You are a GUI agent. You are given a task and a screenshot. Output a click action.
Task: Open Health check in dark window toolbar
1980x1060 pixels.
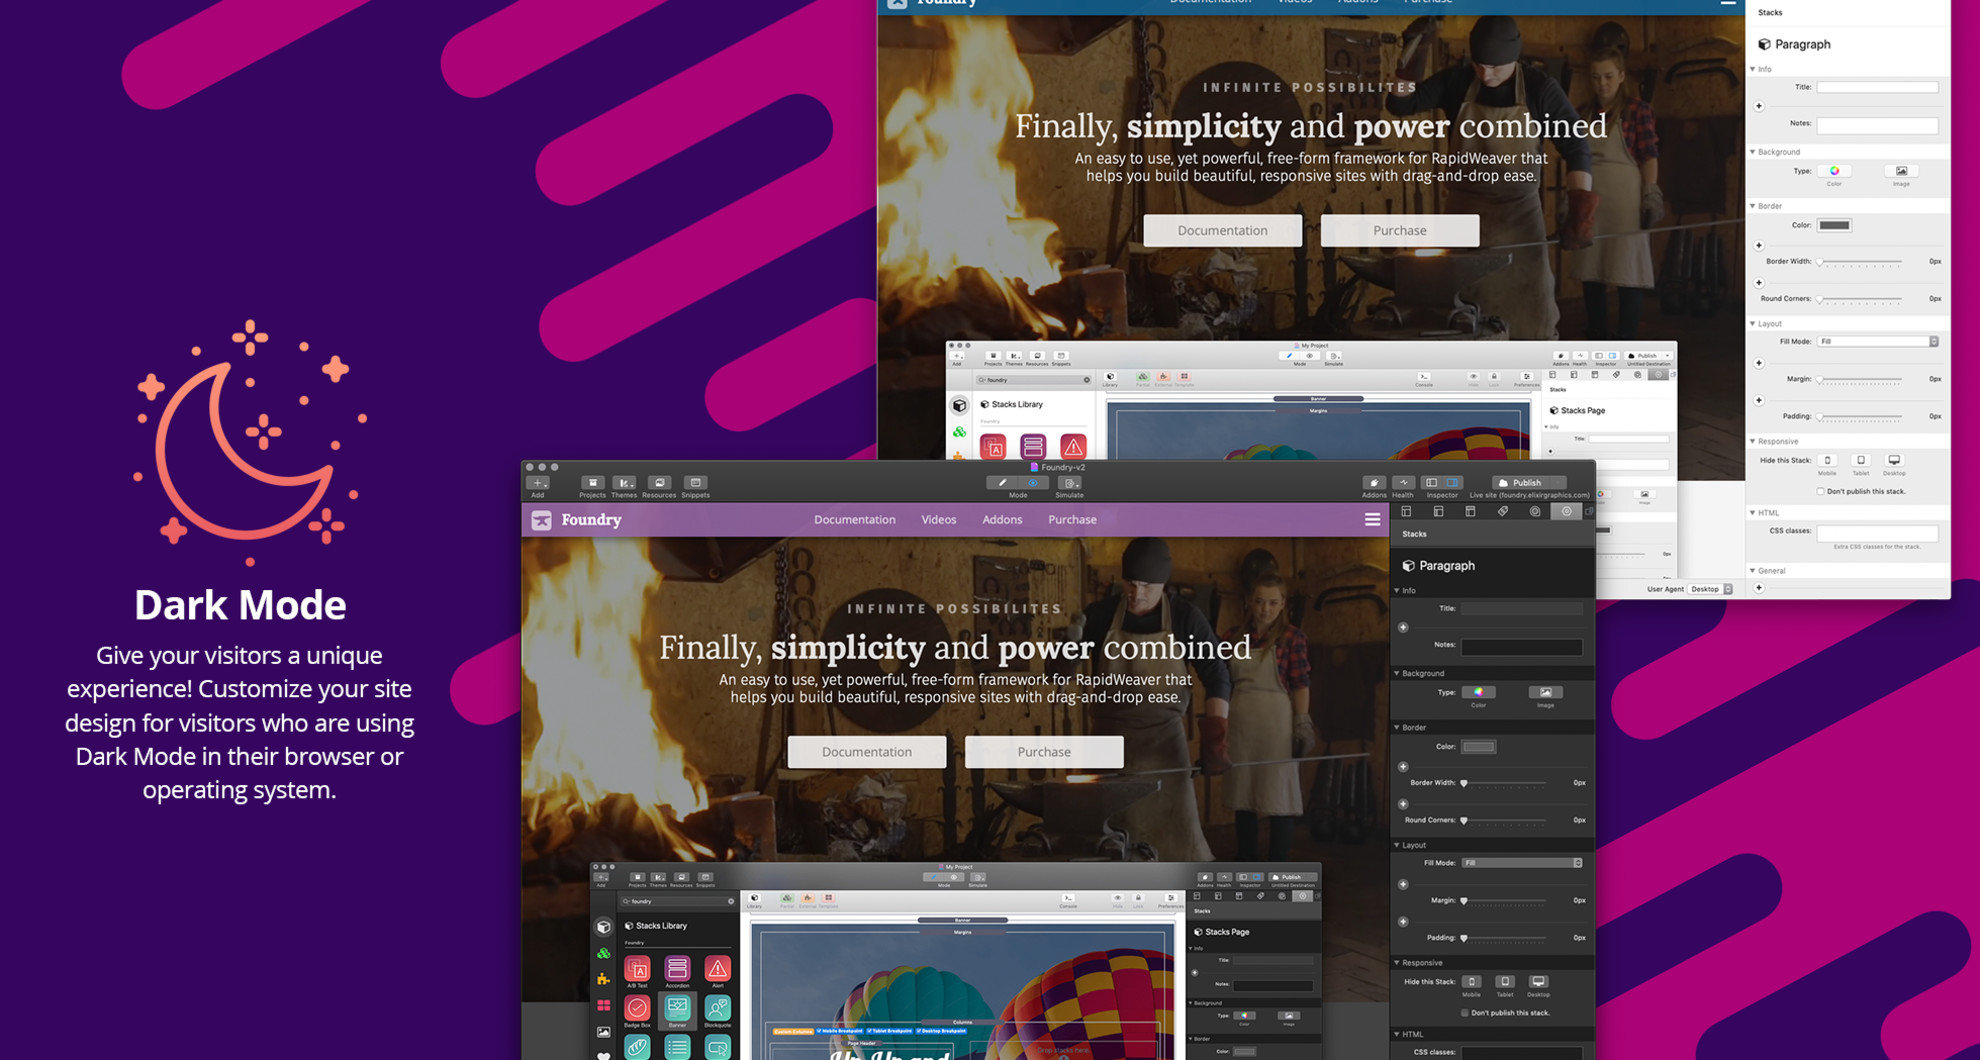[x=1403, y=483]
